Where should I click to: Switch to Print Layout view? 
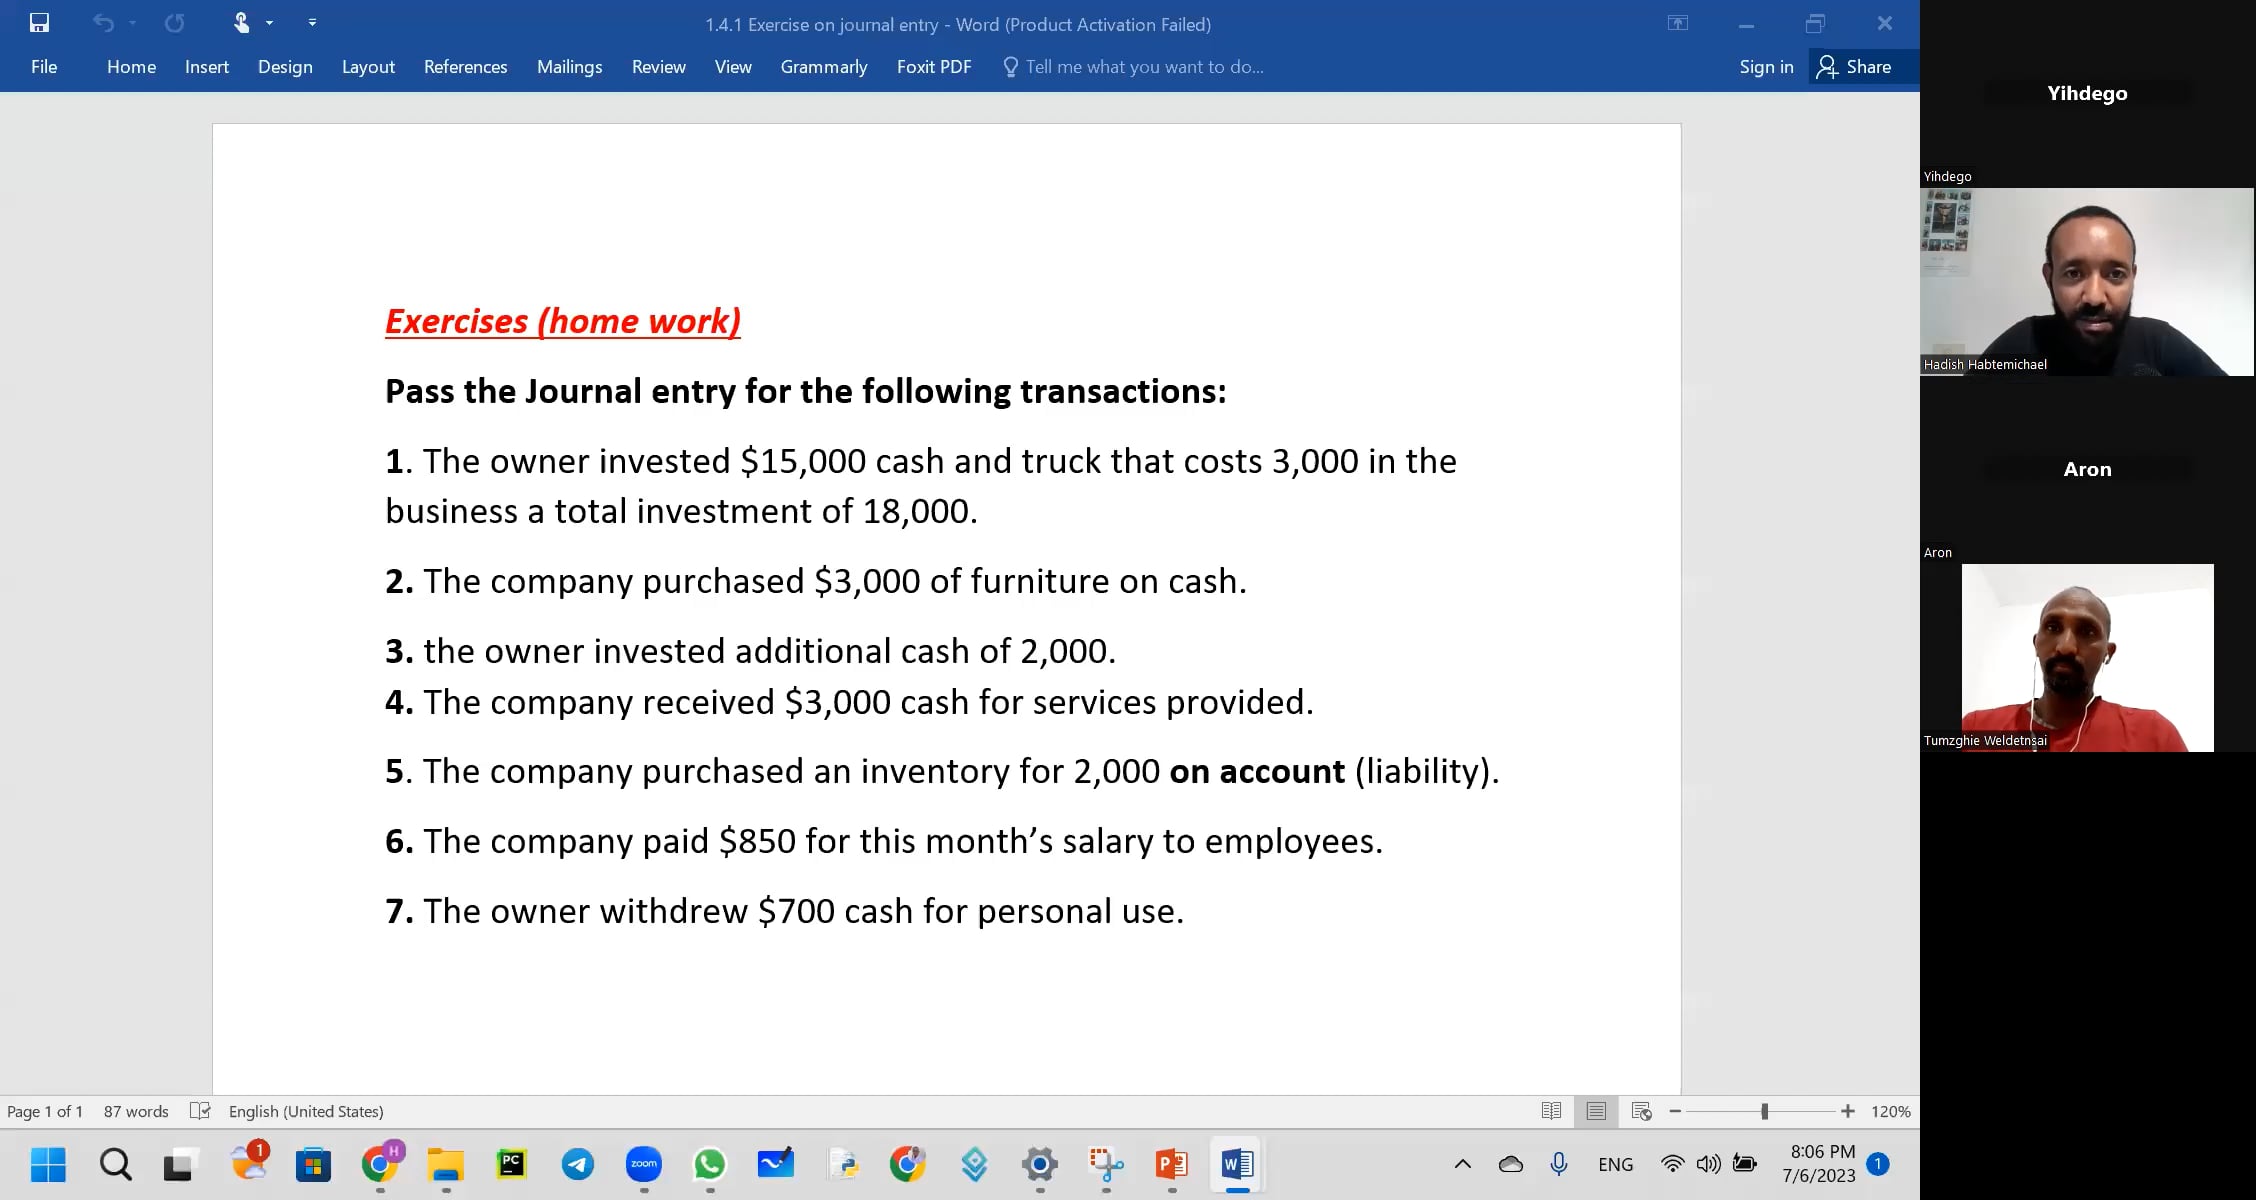tap(1596, 1111)
